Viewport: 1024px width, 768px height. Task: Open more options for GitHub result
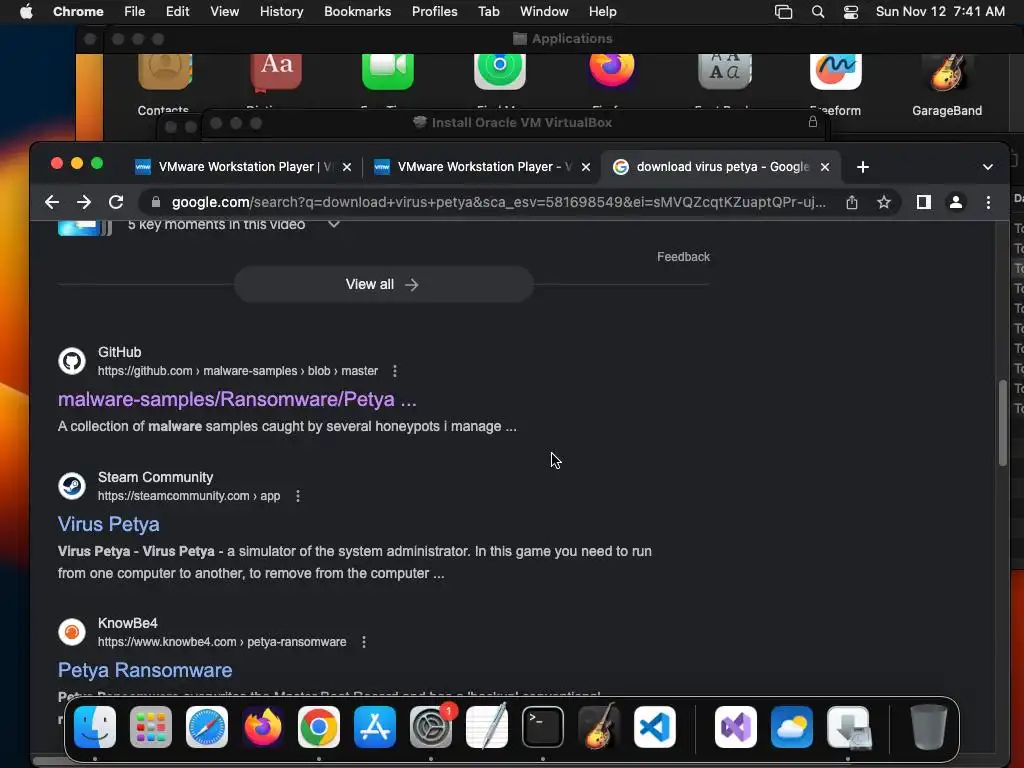(x=394, y=371)
